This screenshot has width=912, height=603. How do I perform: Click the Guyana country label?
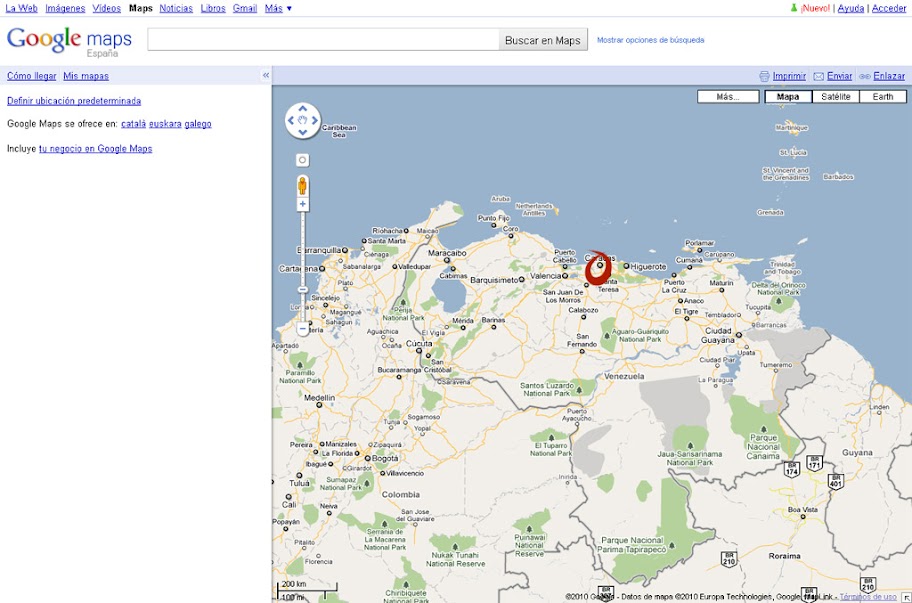pos(857,453)
